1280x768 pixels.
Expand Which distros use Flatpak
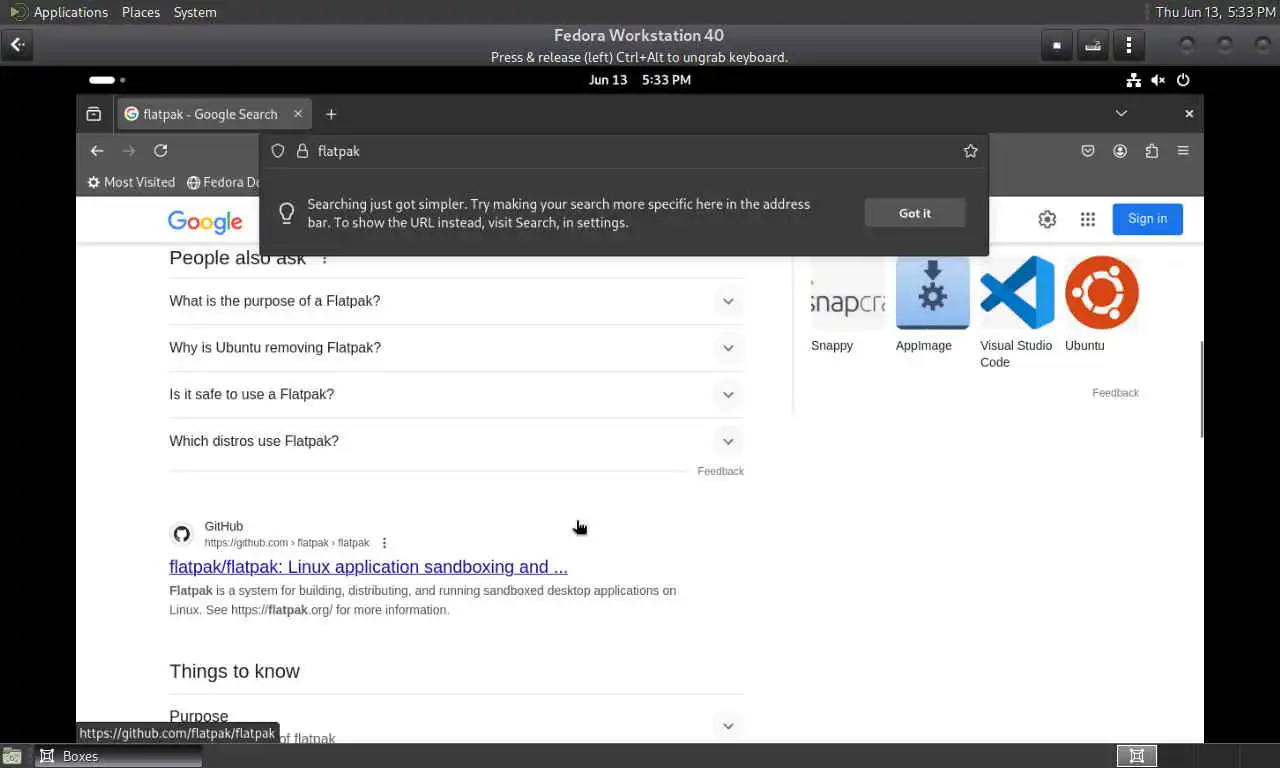click(x=456, y=441)
